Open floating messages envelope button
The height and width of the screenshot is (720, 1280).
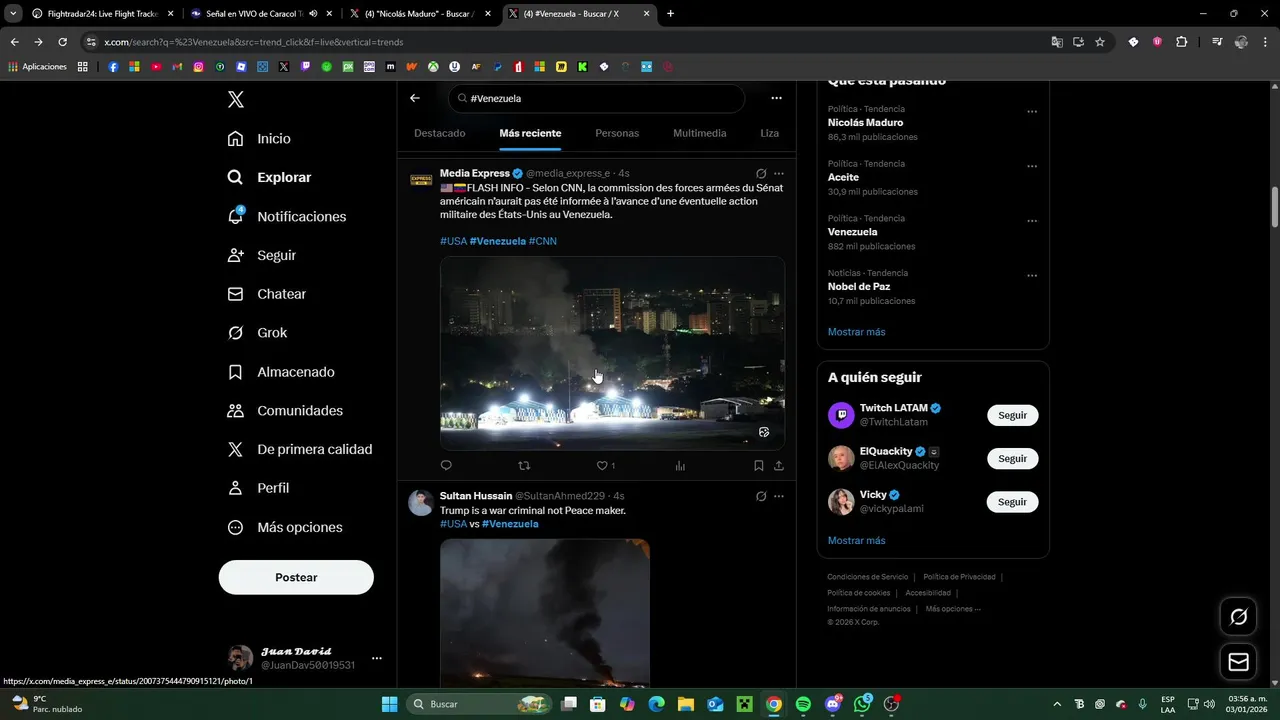(x=1238, y=662)
